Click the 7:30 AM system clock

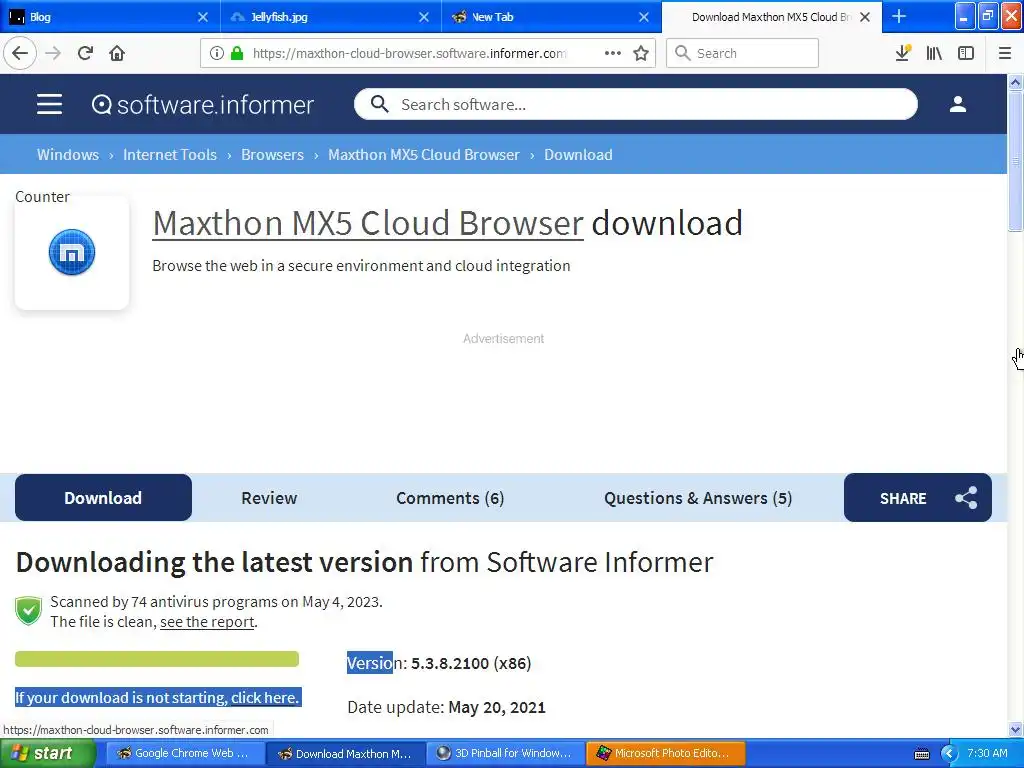(x=987, y=754)
